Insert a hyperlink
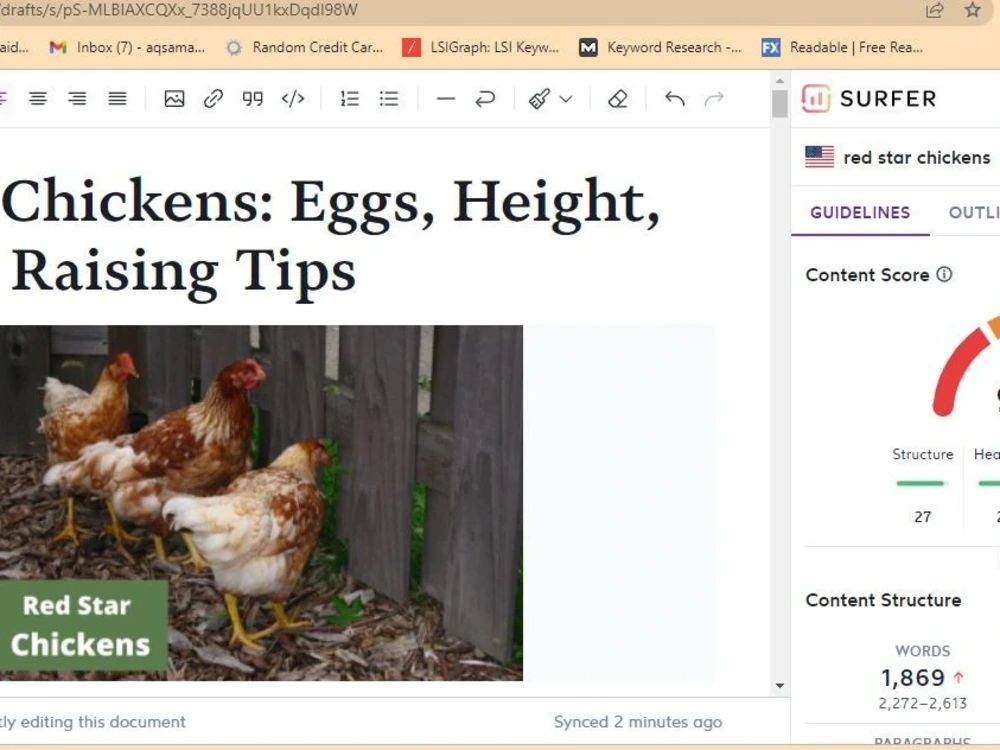Screen dimensions: 1000x750 [x=213, y=99]
